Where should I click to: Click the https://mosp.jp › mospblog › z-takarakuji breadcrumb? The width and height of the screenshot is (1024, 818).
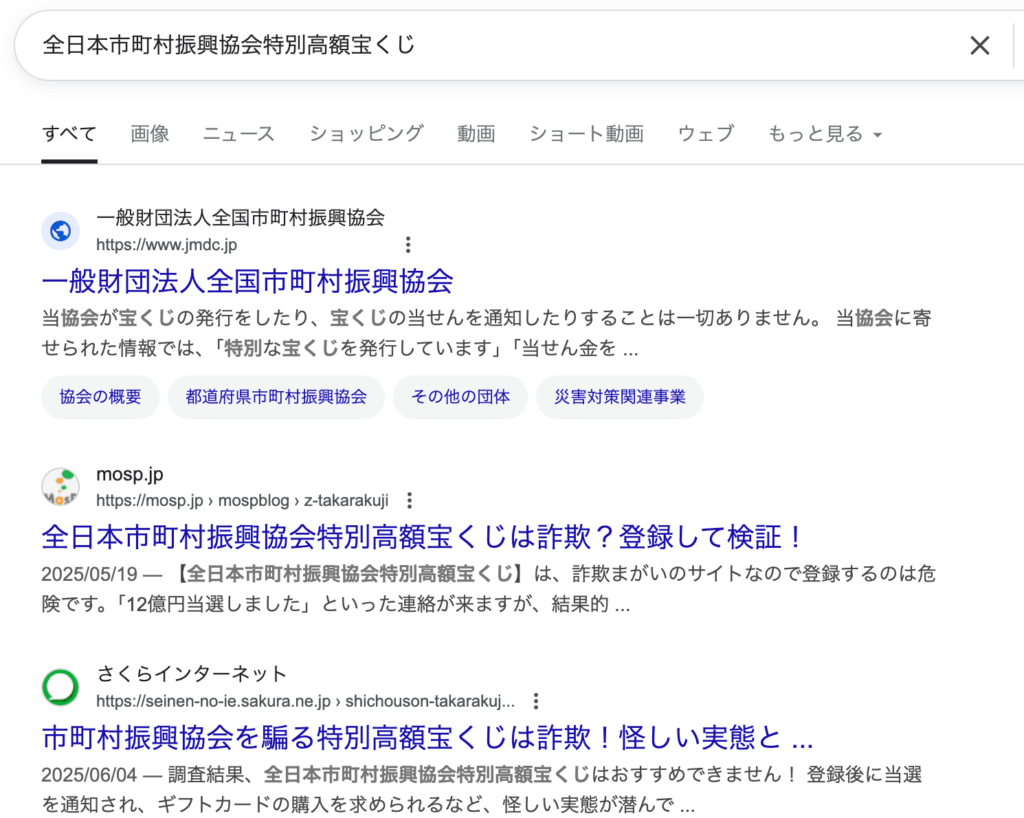[x=242, y=501]
